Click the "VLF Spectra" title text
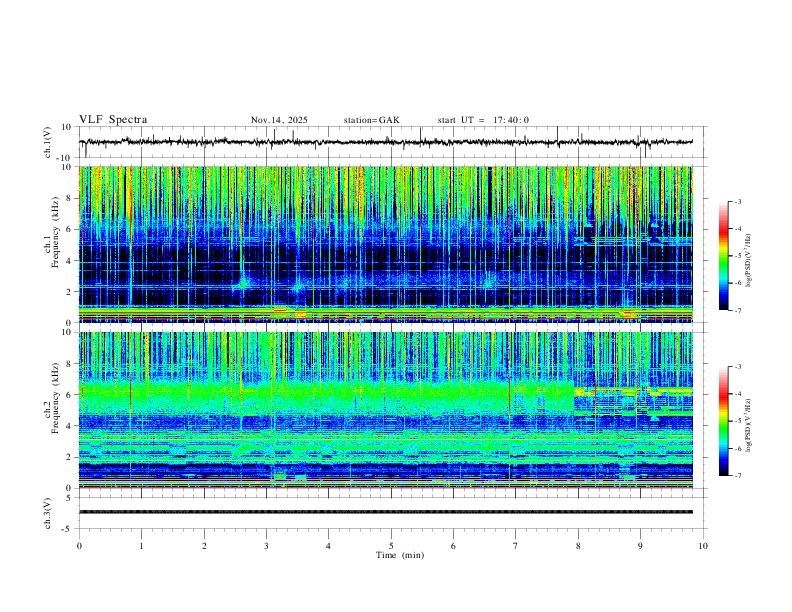 click(x=113, y=120)
